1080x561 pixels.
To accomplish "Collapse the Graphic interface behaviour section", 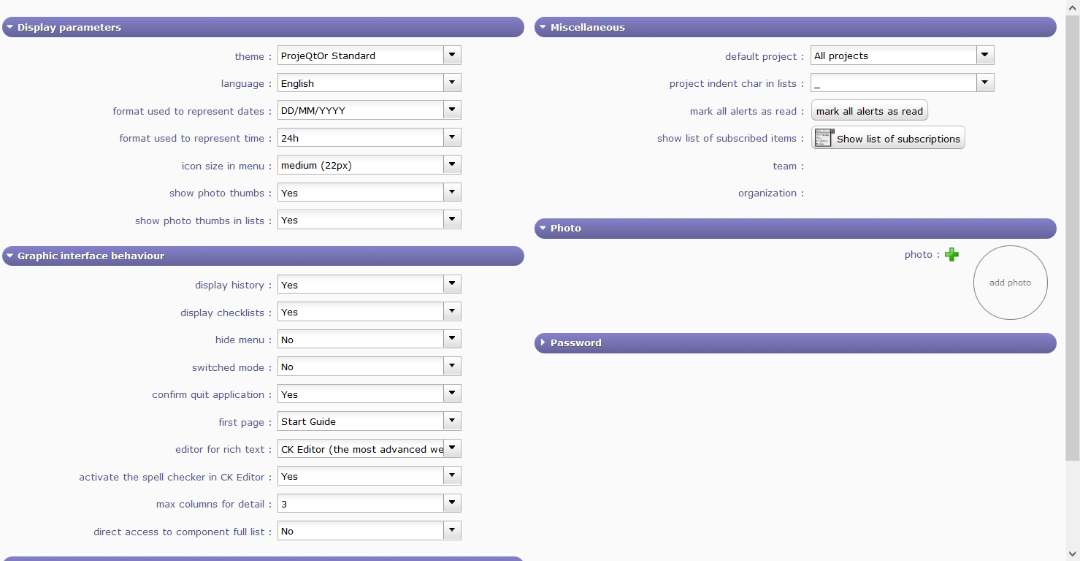I will [10, 256].
